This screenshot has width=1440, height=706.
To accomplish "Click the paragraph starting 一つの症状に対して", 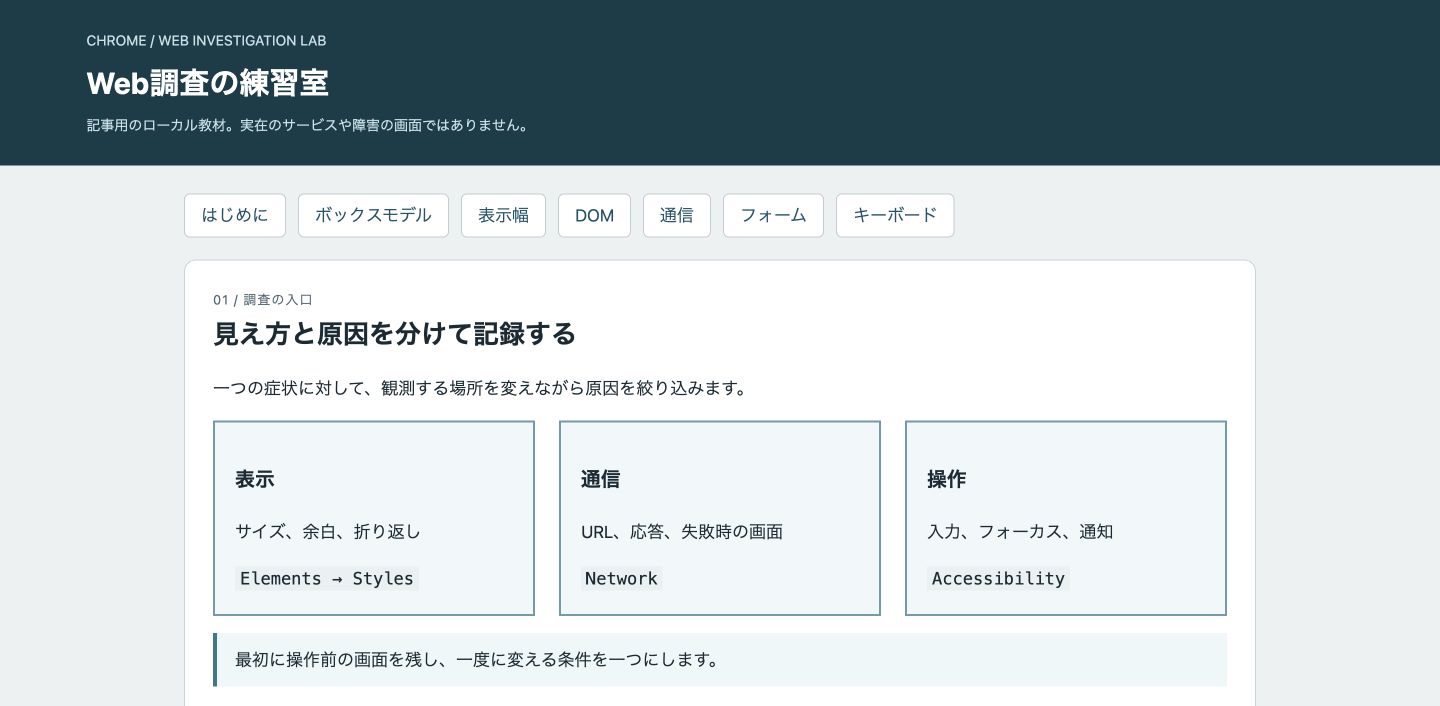I will click(481, 388).
